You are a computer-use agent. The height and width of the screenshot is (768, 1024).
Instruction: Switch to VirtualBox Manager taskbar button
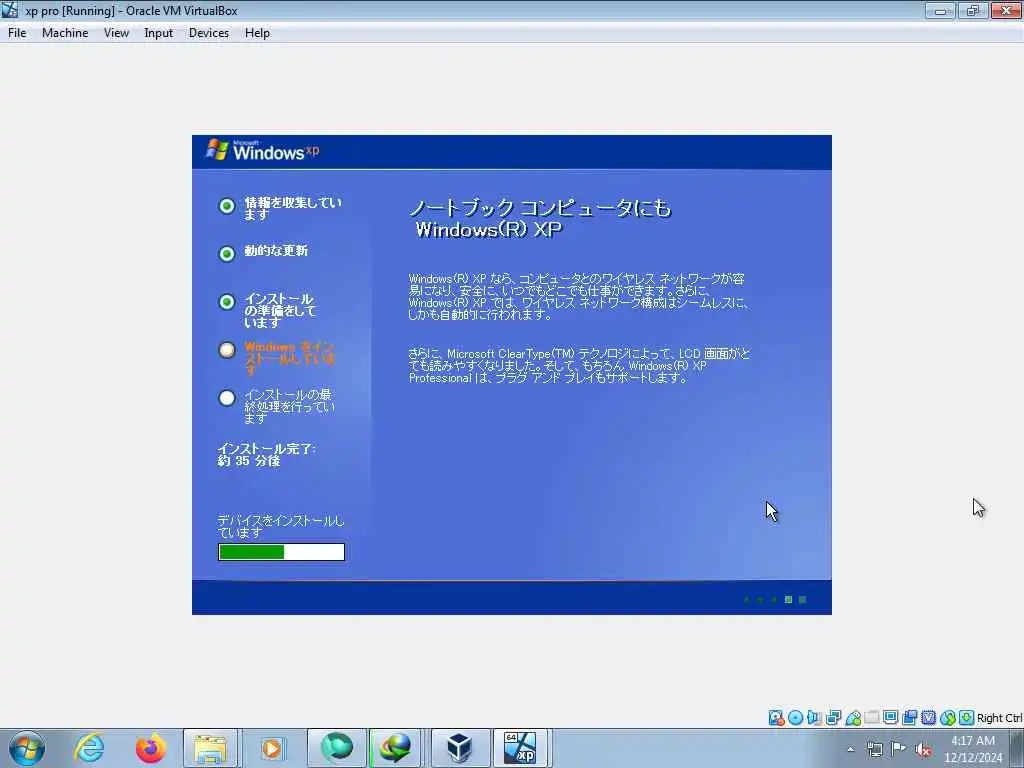[x=460, y=748]
